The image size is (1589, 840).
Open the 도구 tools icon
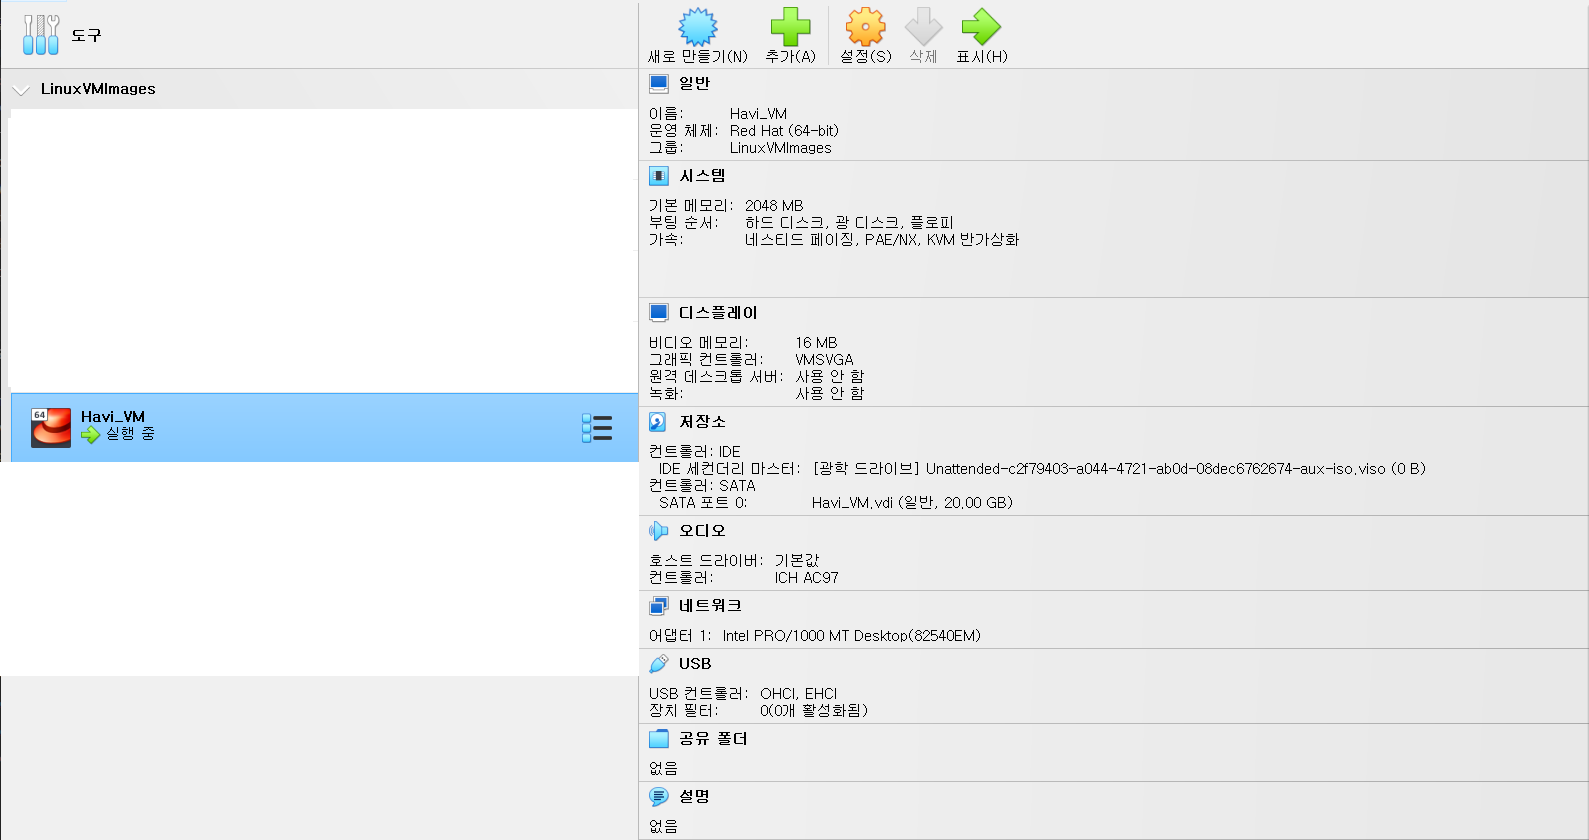[x=41, y=35]
